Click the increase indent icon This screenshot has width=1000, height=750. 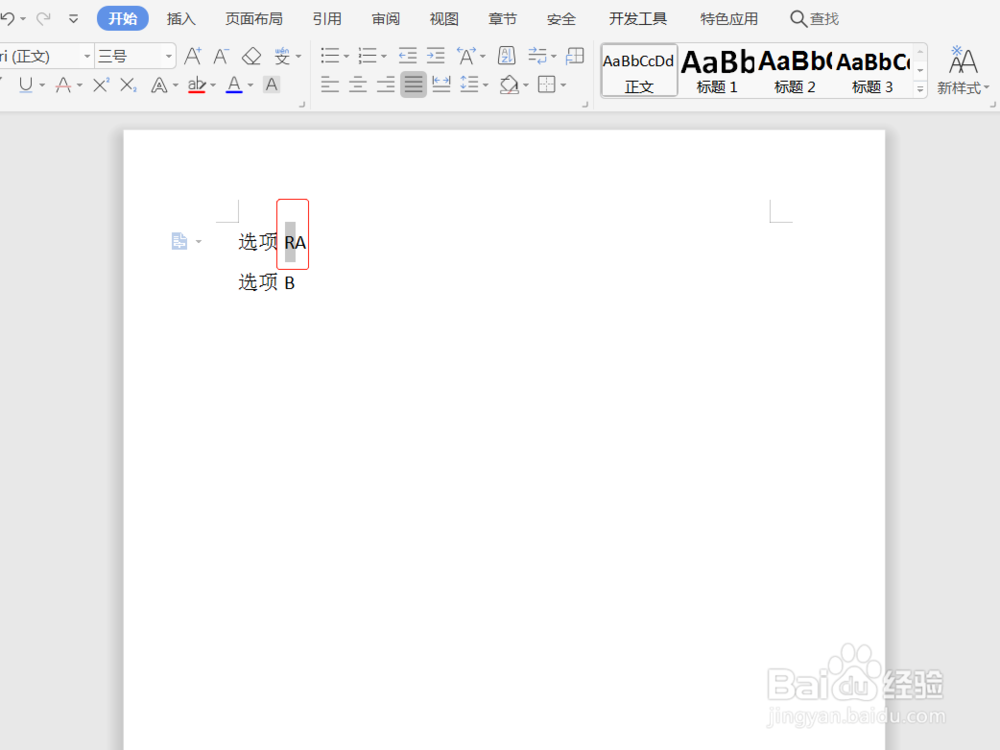[x=436, y=56]
